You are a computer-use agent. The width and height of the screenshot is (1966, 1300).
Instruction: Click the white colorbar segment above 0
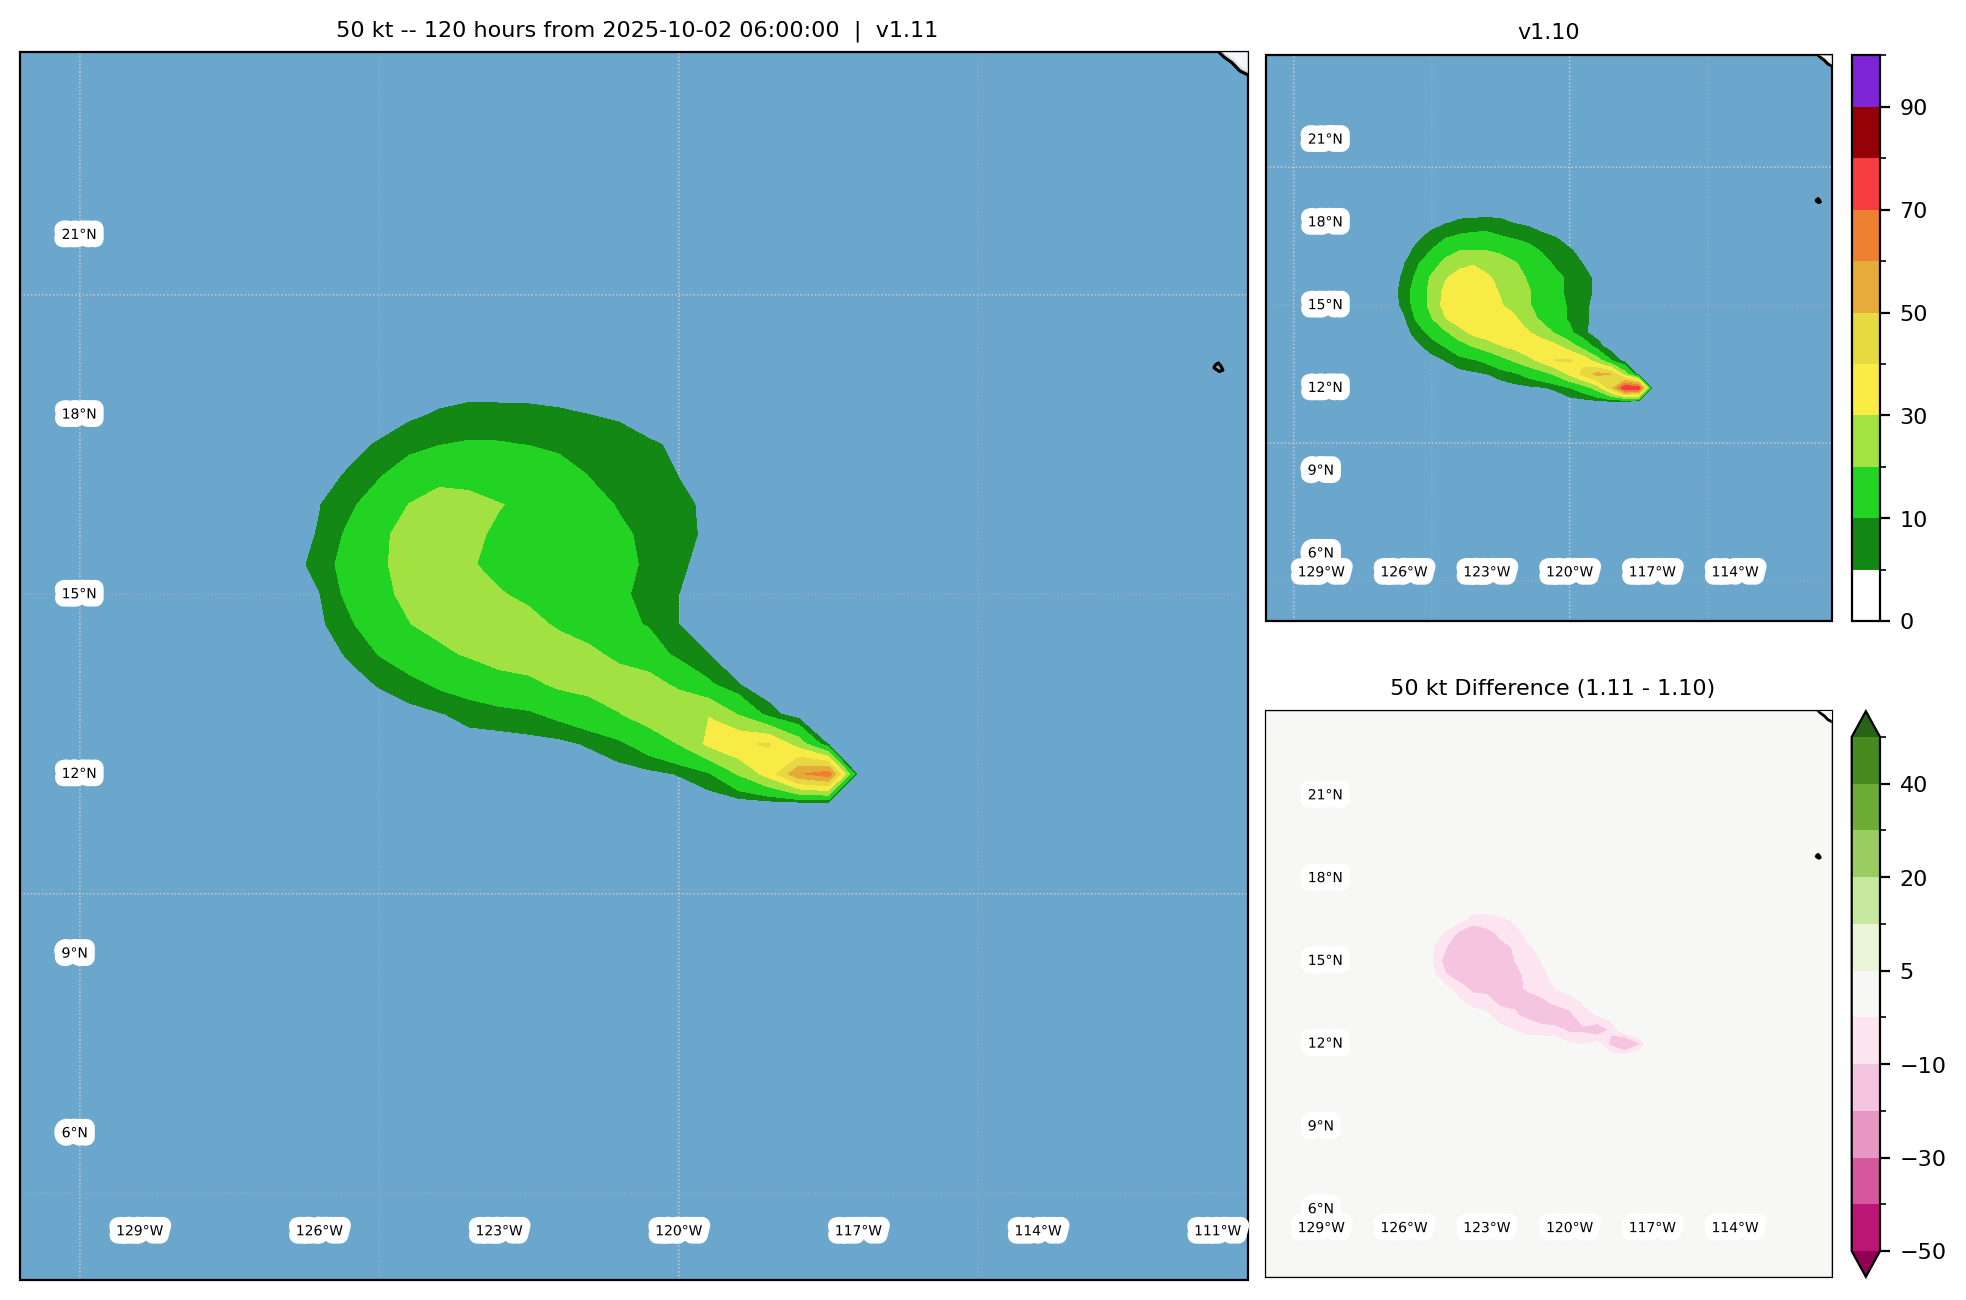click(x=1865, y=596)
